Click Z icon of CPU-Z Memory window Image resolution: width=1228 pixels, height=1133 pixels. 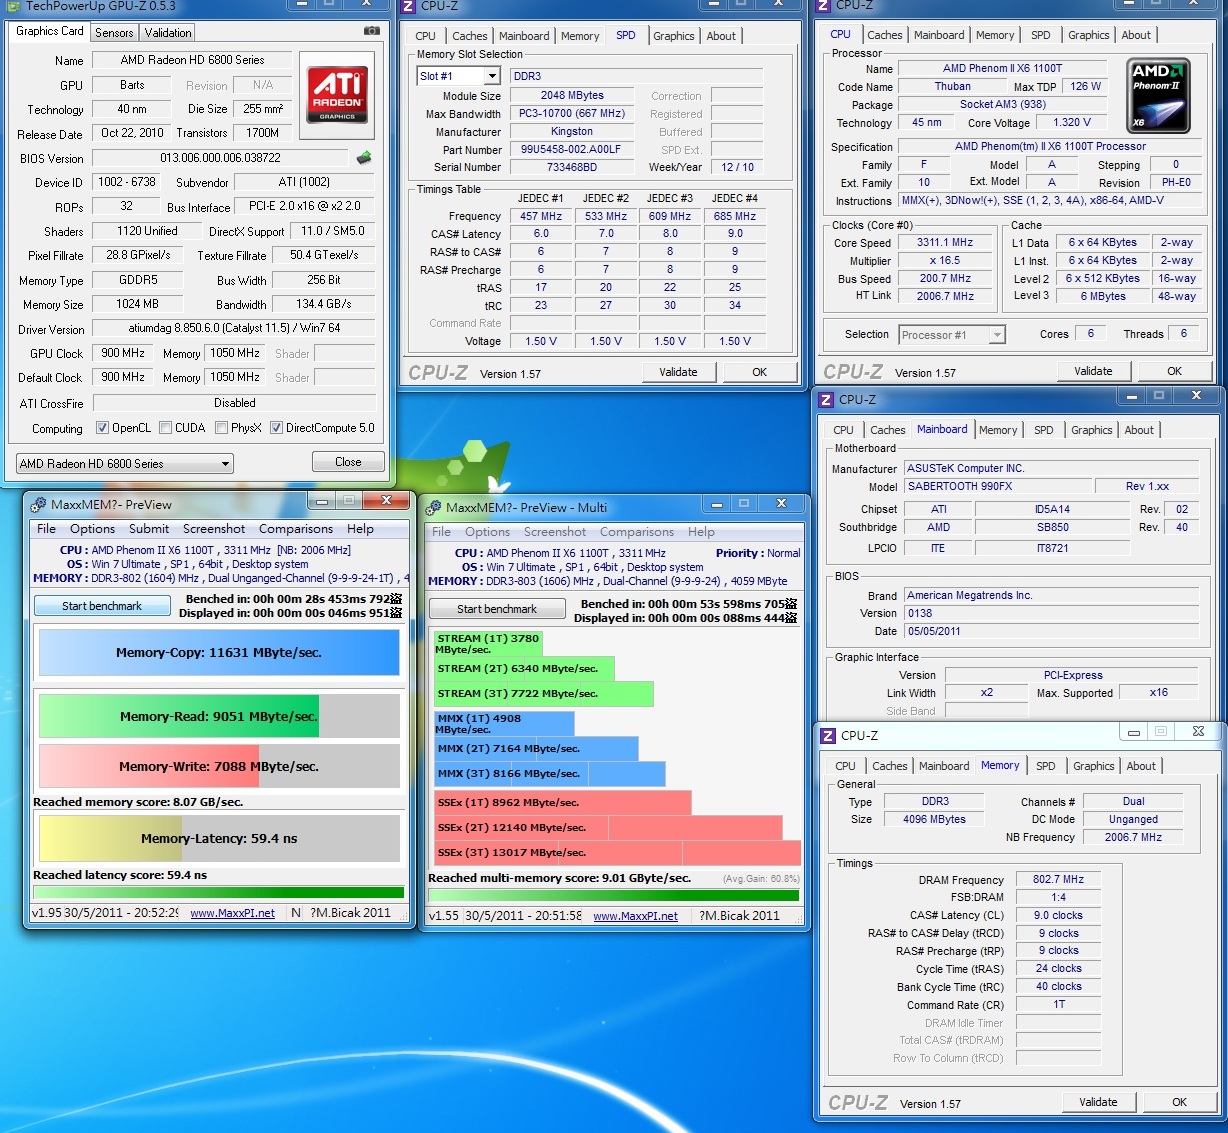827,735
